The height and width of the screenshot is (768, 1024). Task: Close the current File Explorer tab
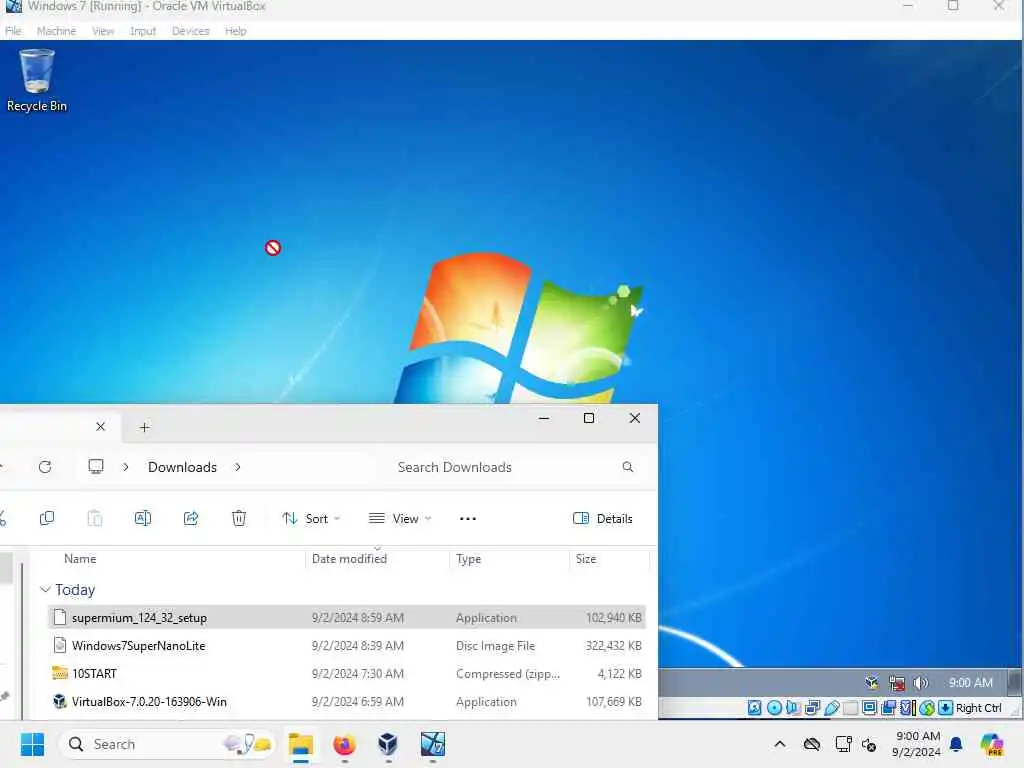pos(101,426)
